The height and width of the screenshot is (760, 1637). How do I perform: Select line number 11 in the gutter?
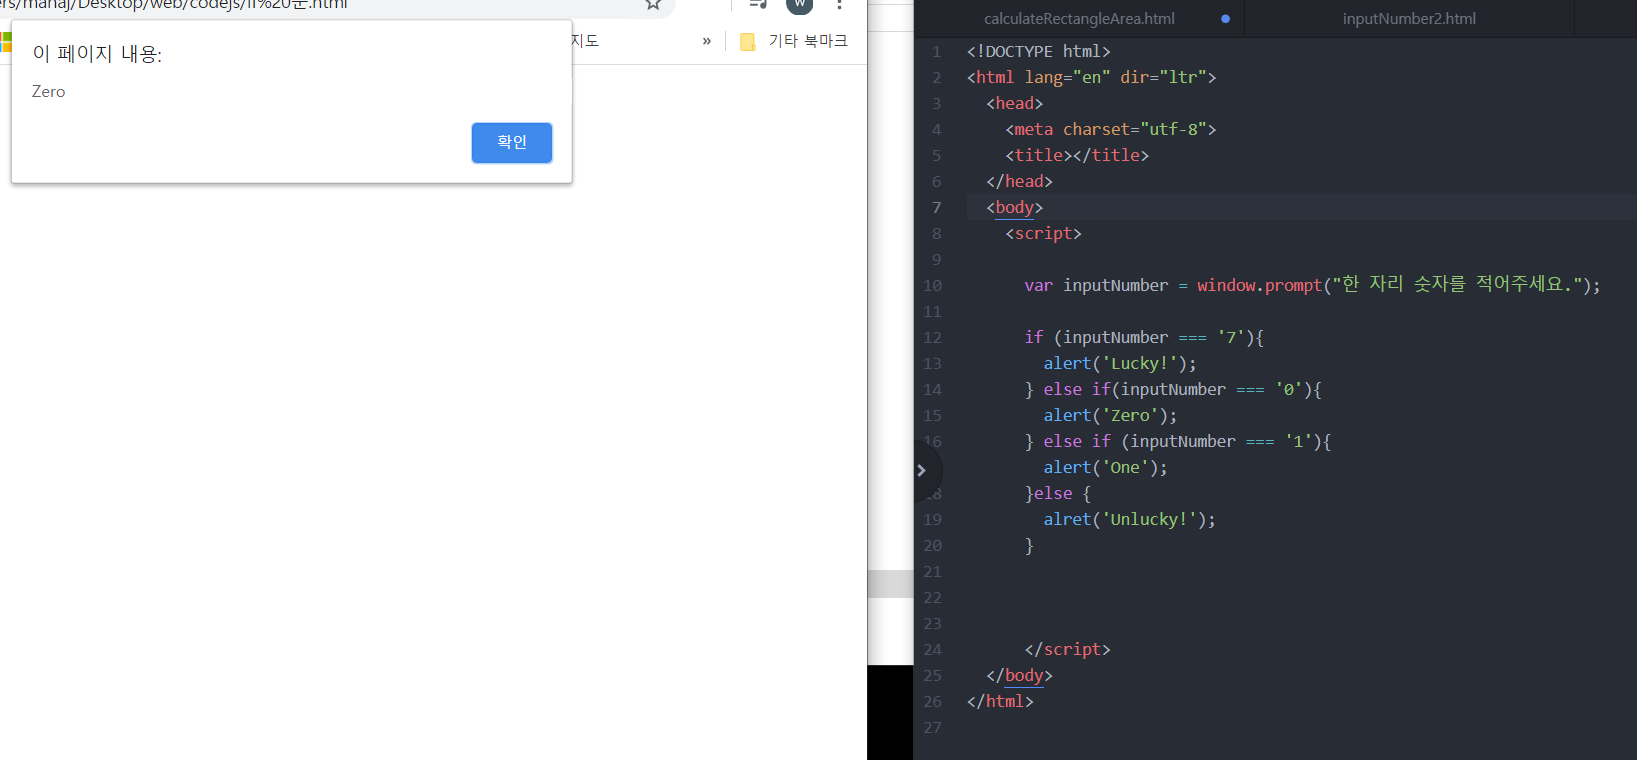pyautogui.click(x=932, y=312)
